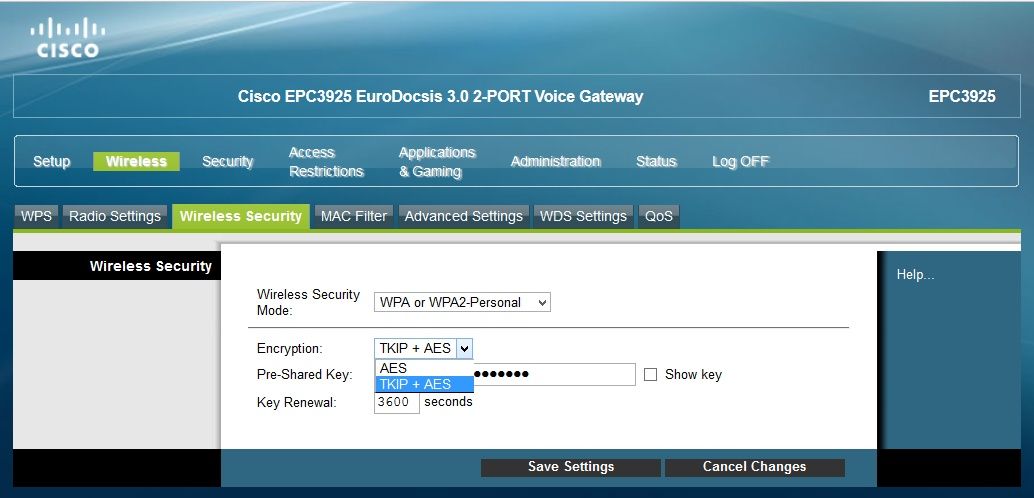Image resolution: width=1034 pixels, height=498 pixels.
Task: Open Wireless Security Mode dropdown
Action: click(462, 303)
